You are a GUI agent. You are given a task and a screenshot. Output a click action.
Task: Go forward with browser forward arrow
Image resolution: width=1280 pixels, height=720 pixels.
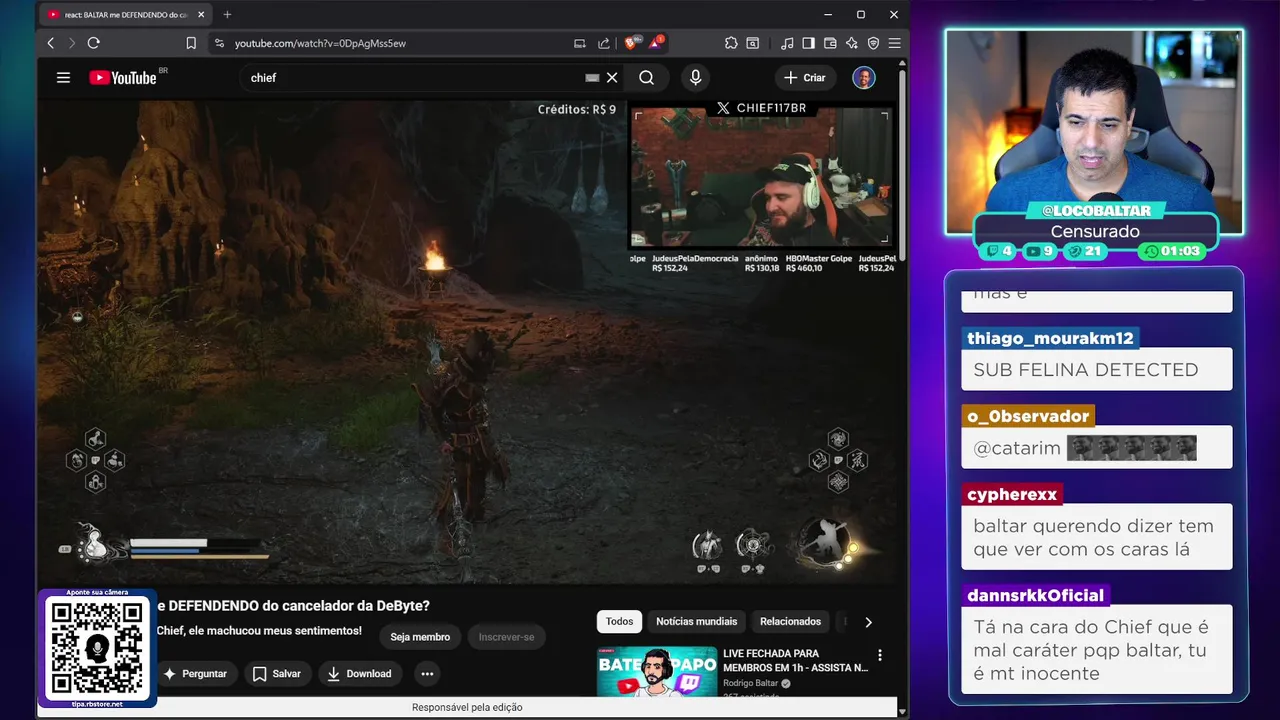[72, 43]
